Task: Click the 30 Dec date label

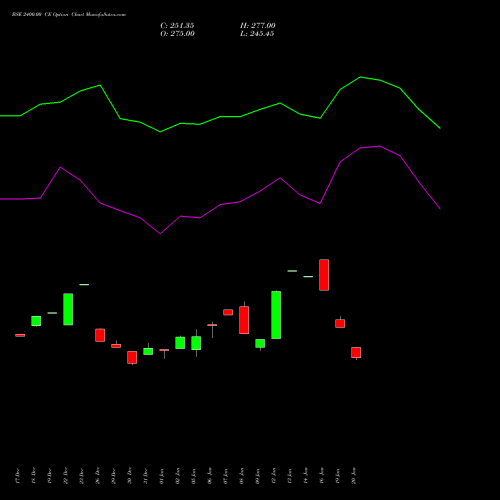Action: click(129, 476)
